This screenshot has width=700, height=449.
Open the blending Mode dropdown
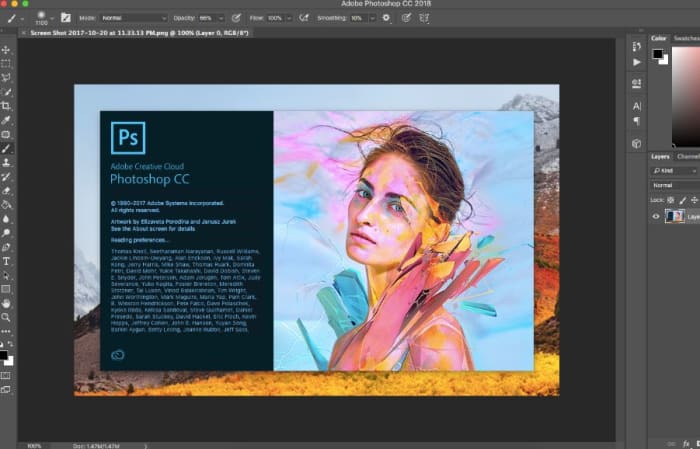point(133,17)
